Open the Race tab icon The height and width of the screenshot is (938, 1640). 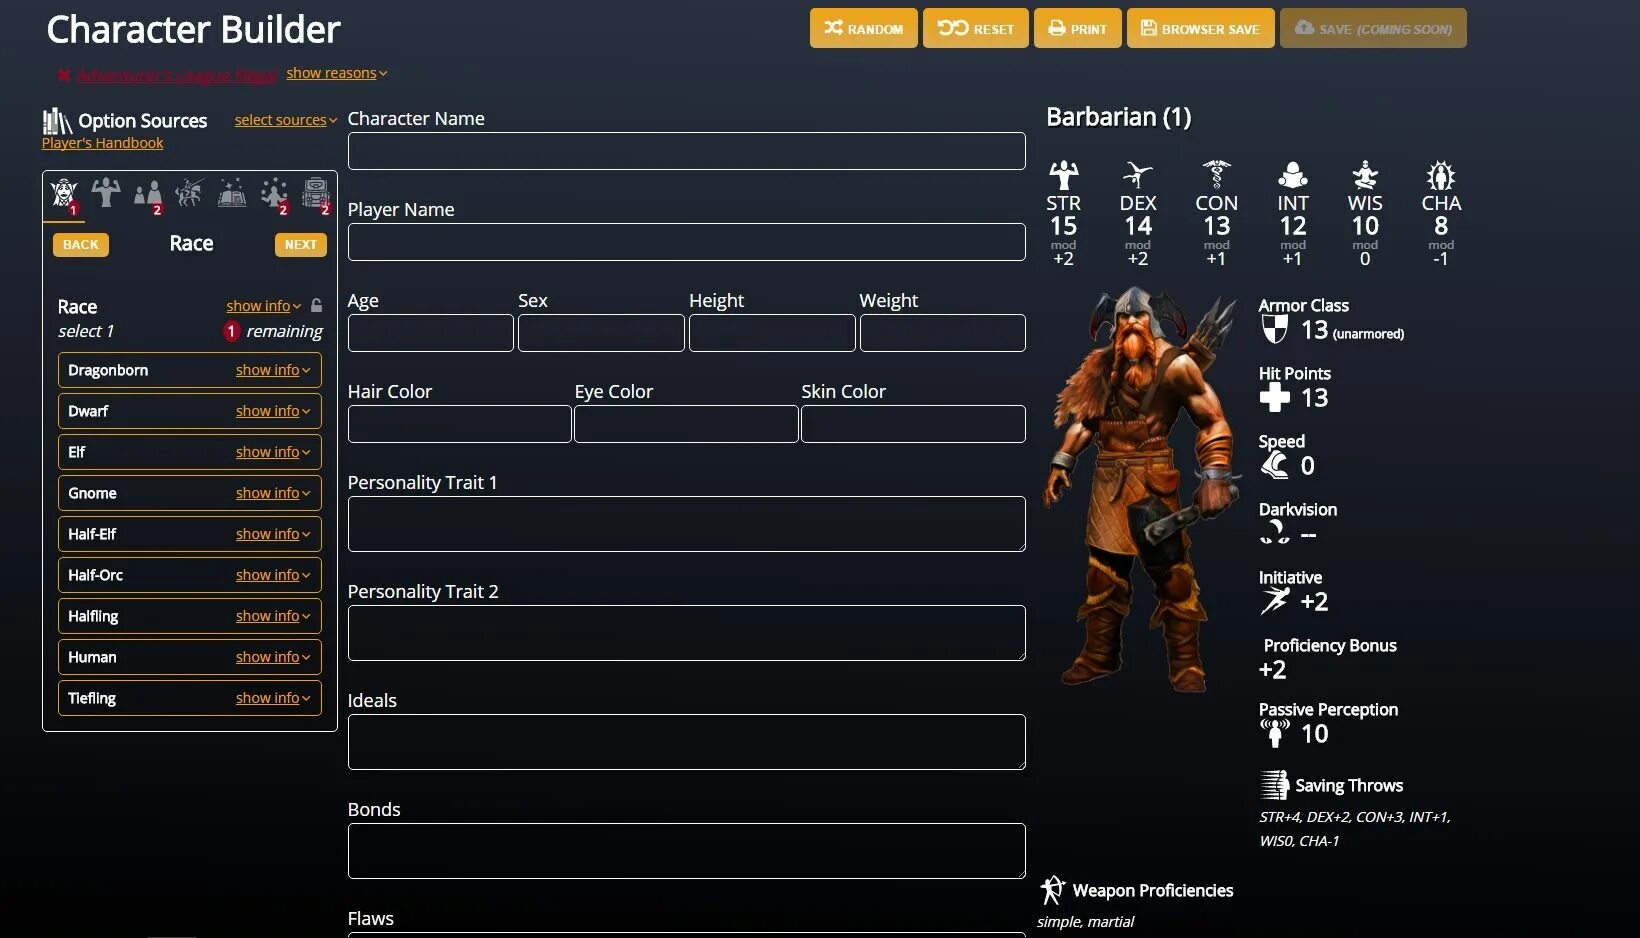(64, 193)
